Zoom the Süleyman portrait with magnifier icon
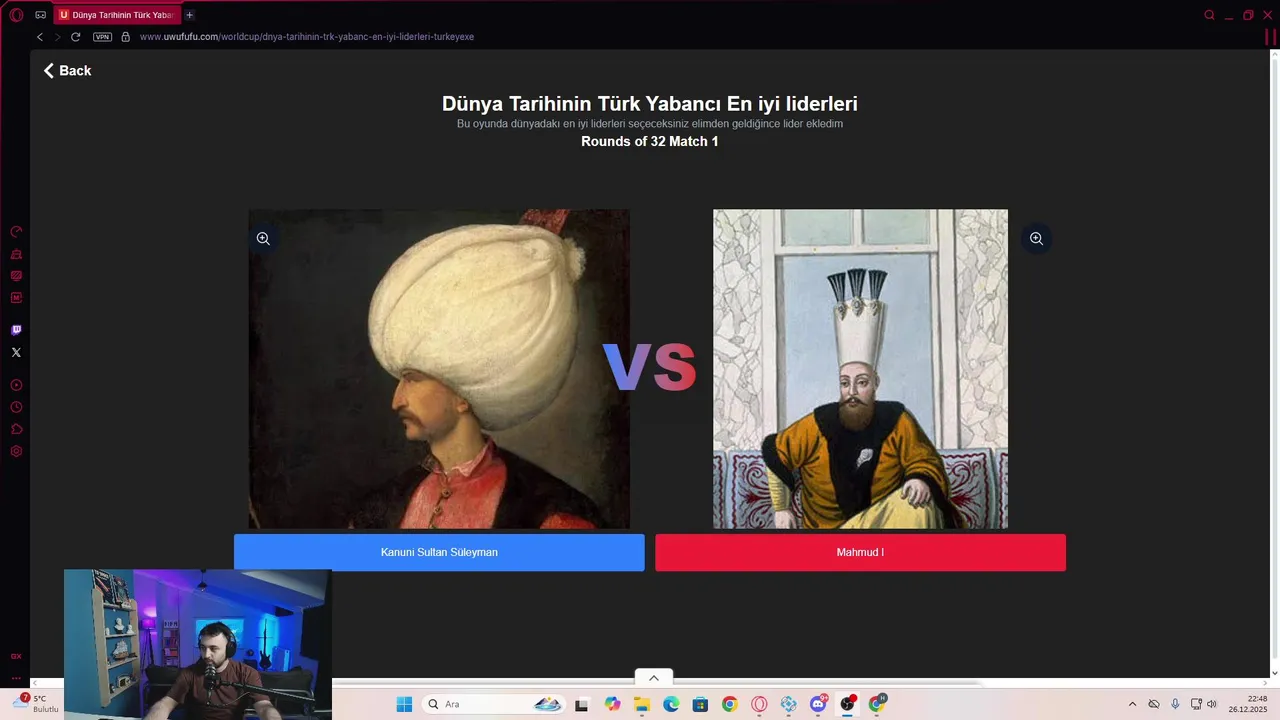 [263, 239]
